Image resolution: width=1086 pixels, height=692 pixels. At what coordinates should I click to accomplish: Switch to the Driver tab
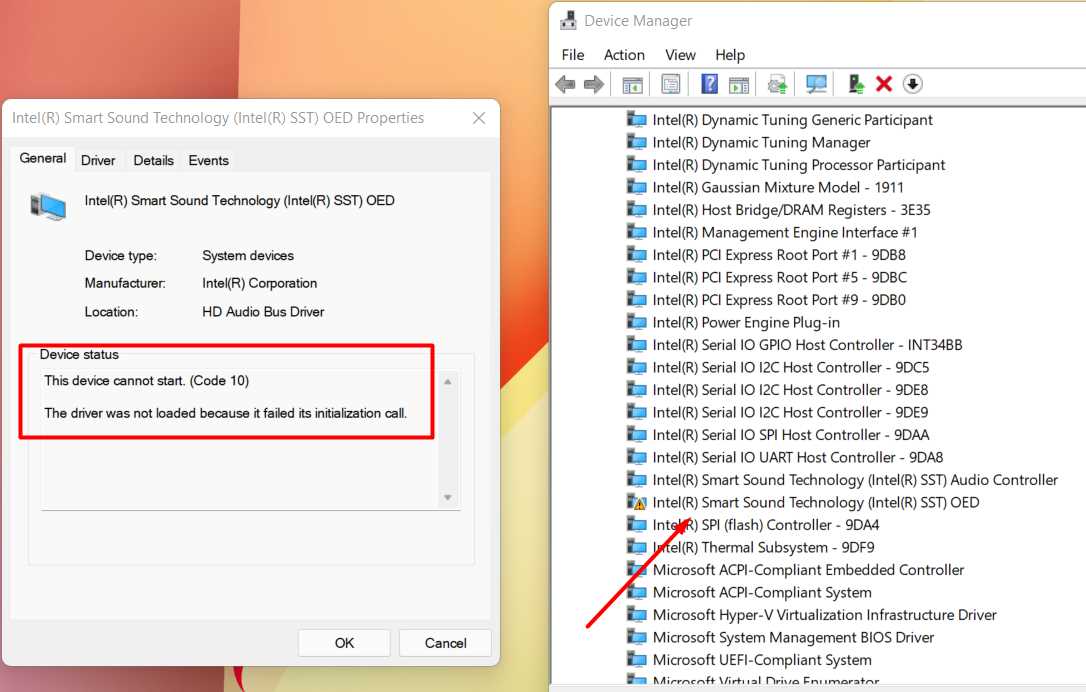(x=98, y=160)
